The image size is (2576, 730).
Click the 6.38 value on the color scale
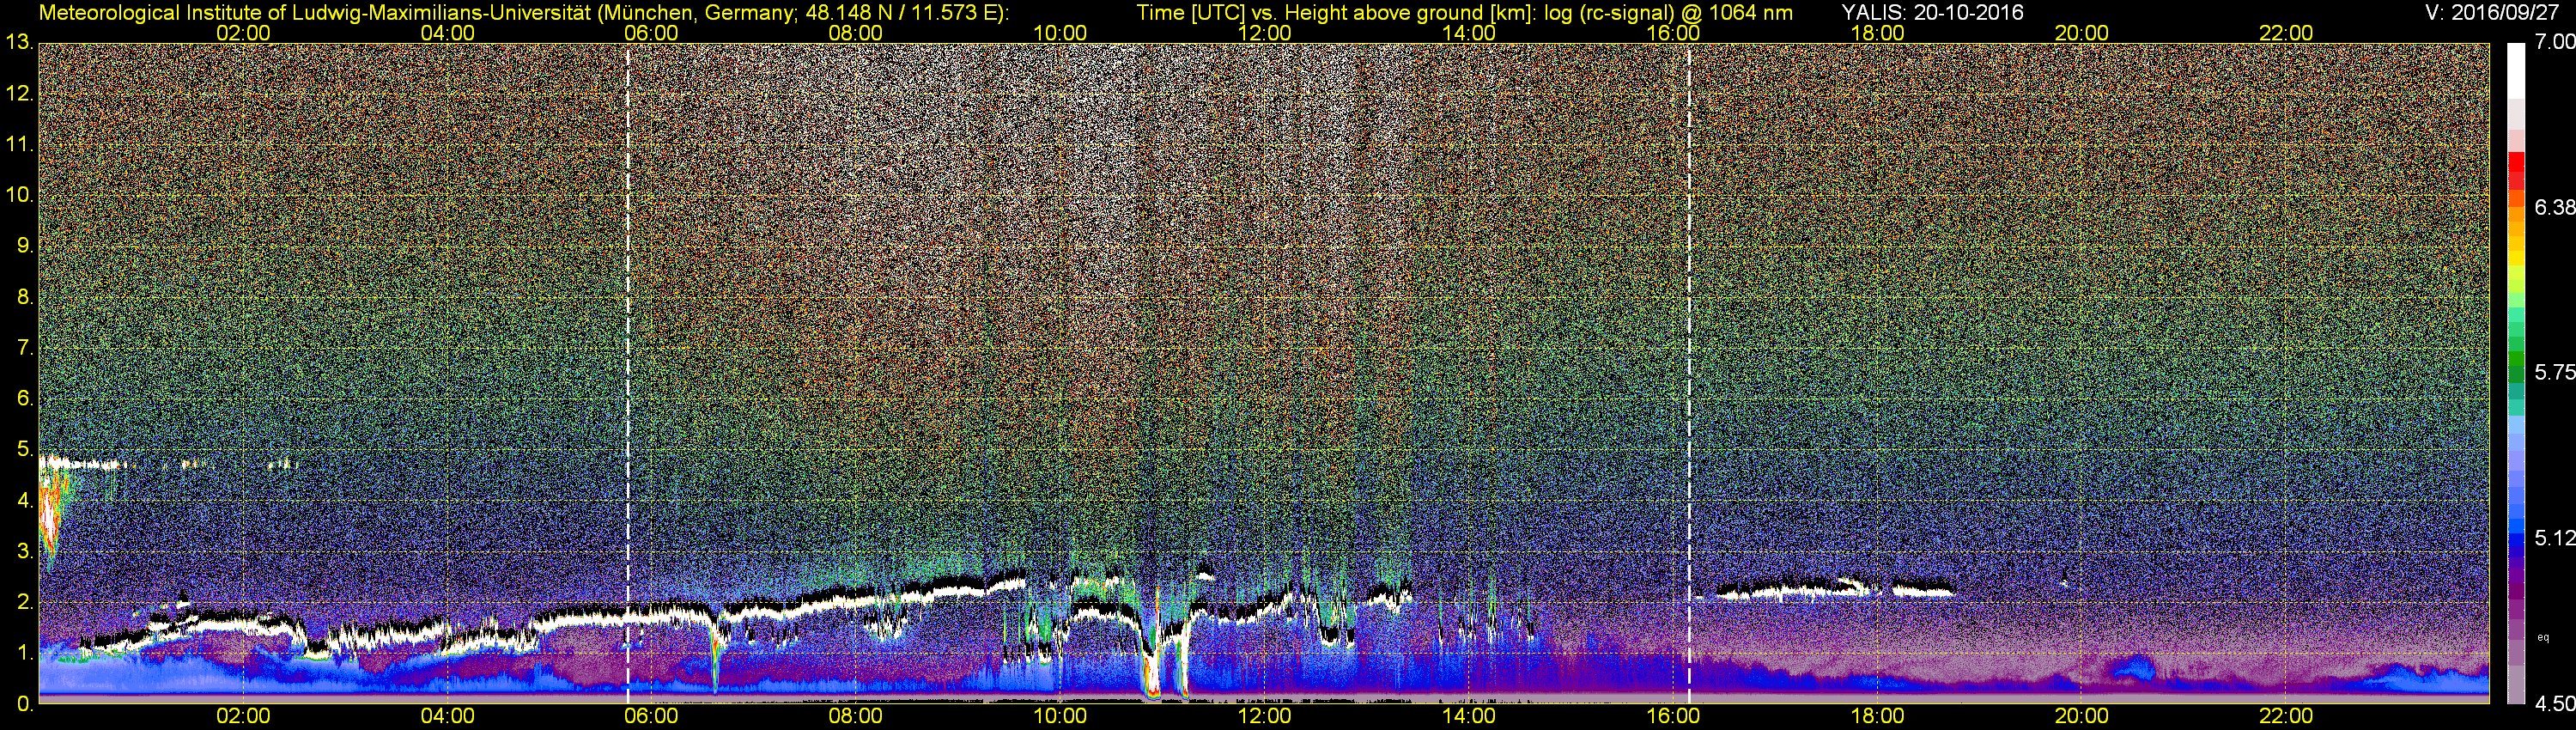(2554, 207)
